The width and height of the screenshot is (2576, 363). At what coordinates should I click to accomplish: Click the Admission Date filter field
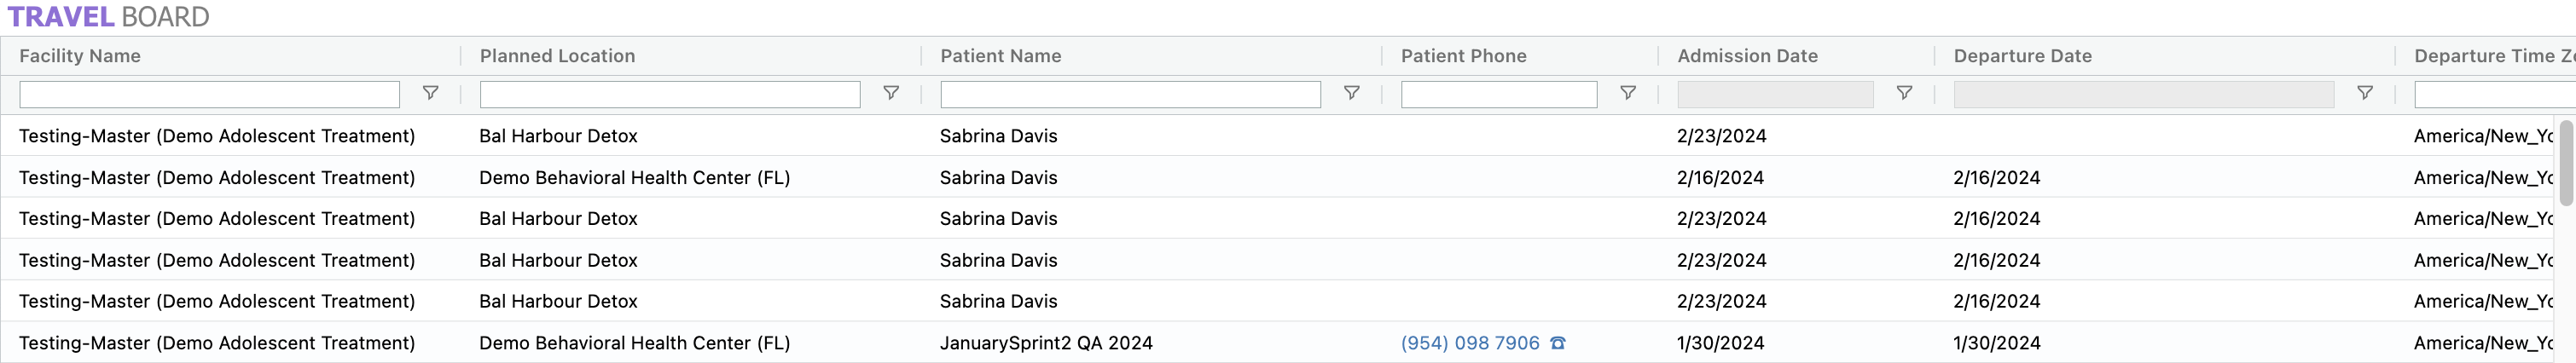point(1774,94)
